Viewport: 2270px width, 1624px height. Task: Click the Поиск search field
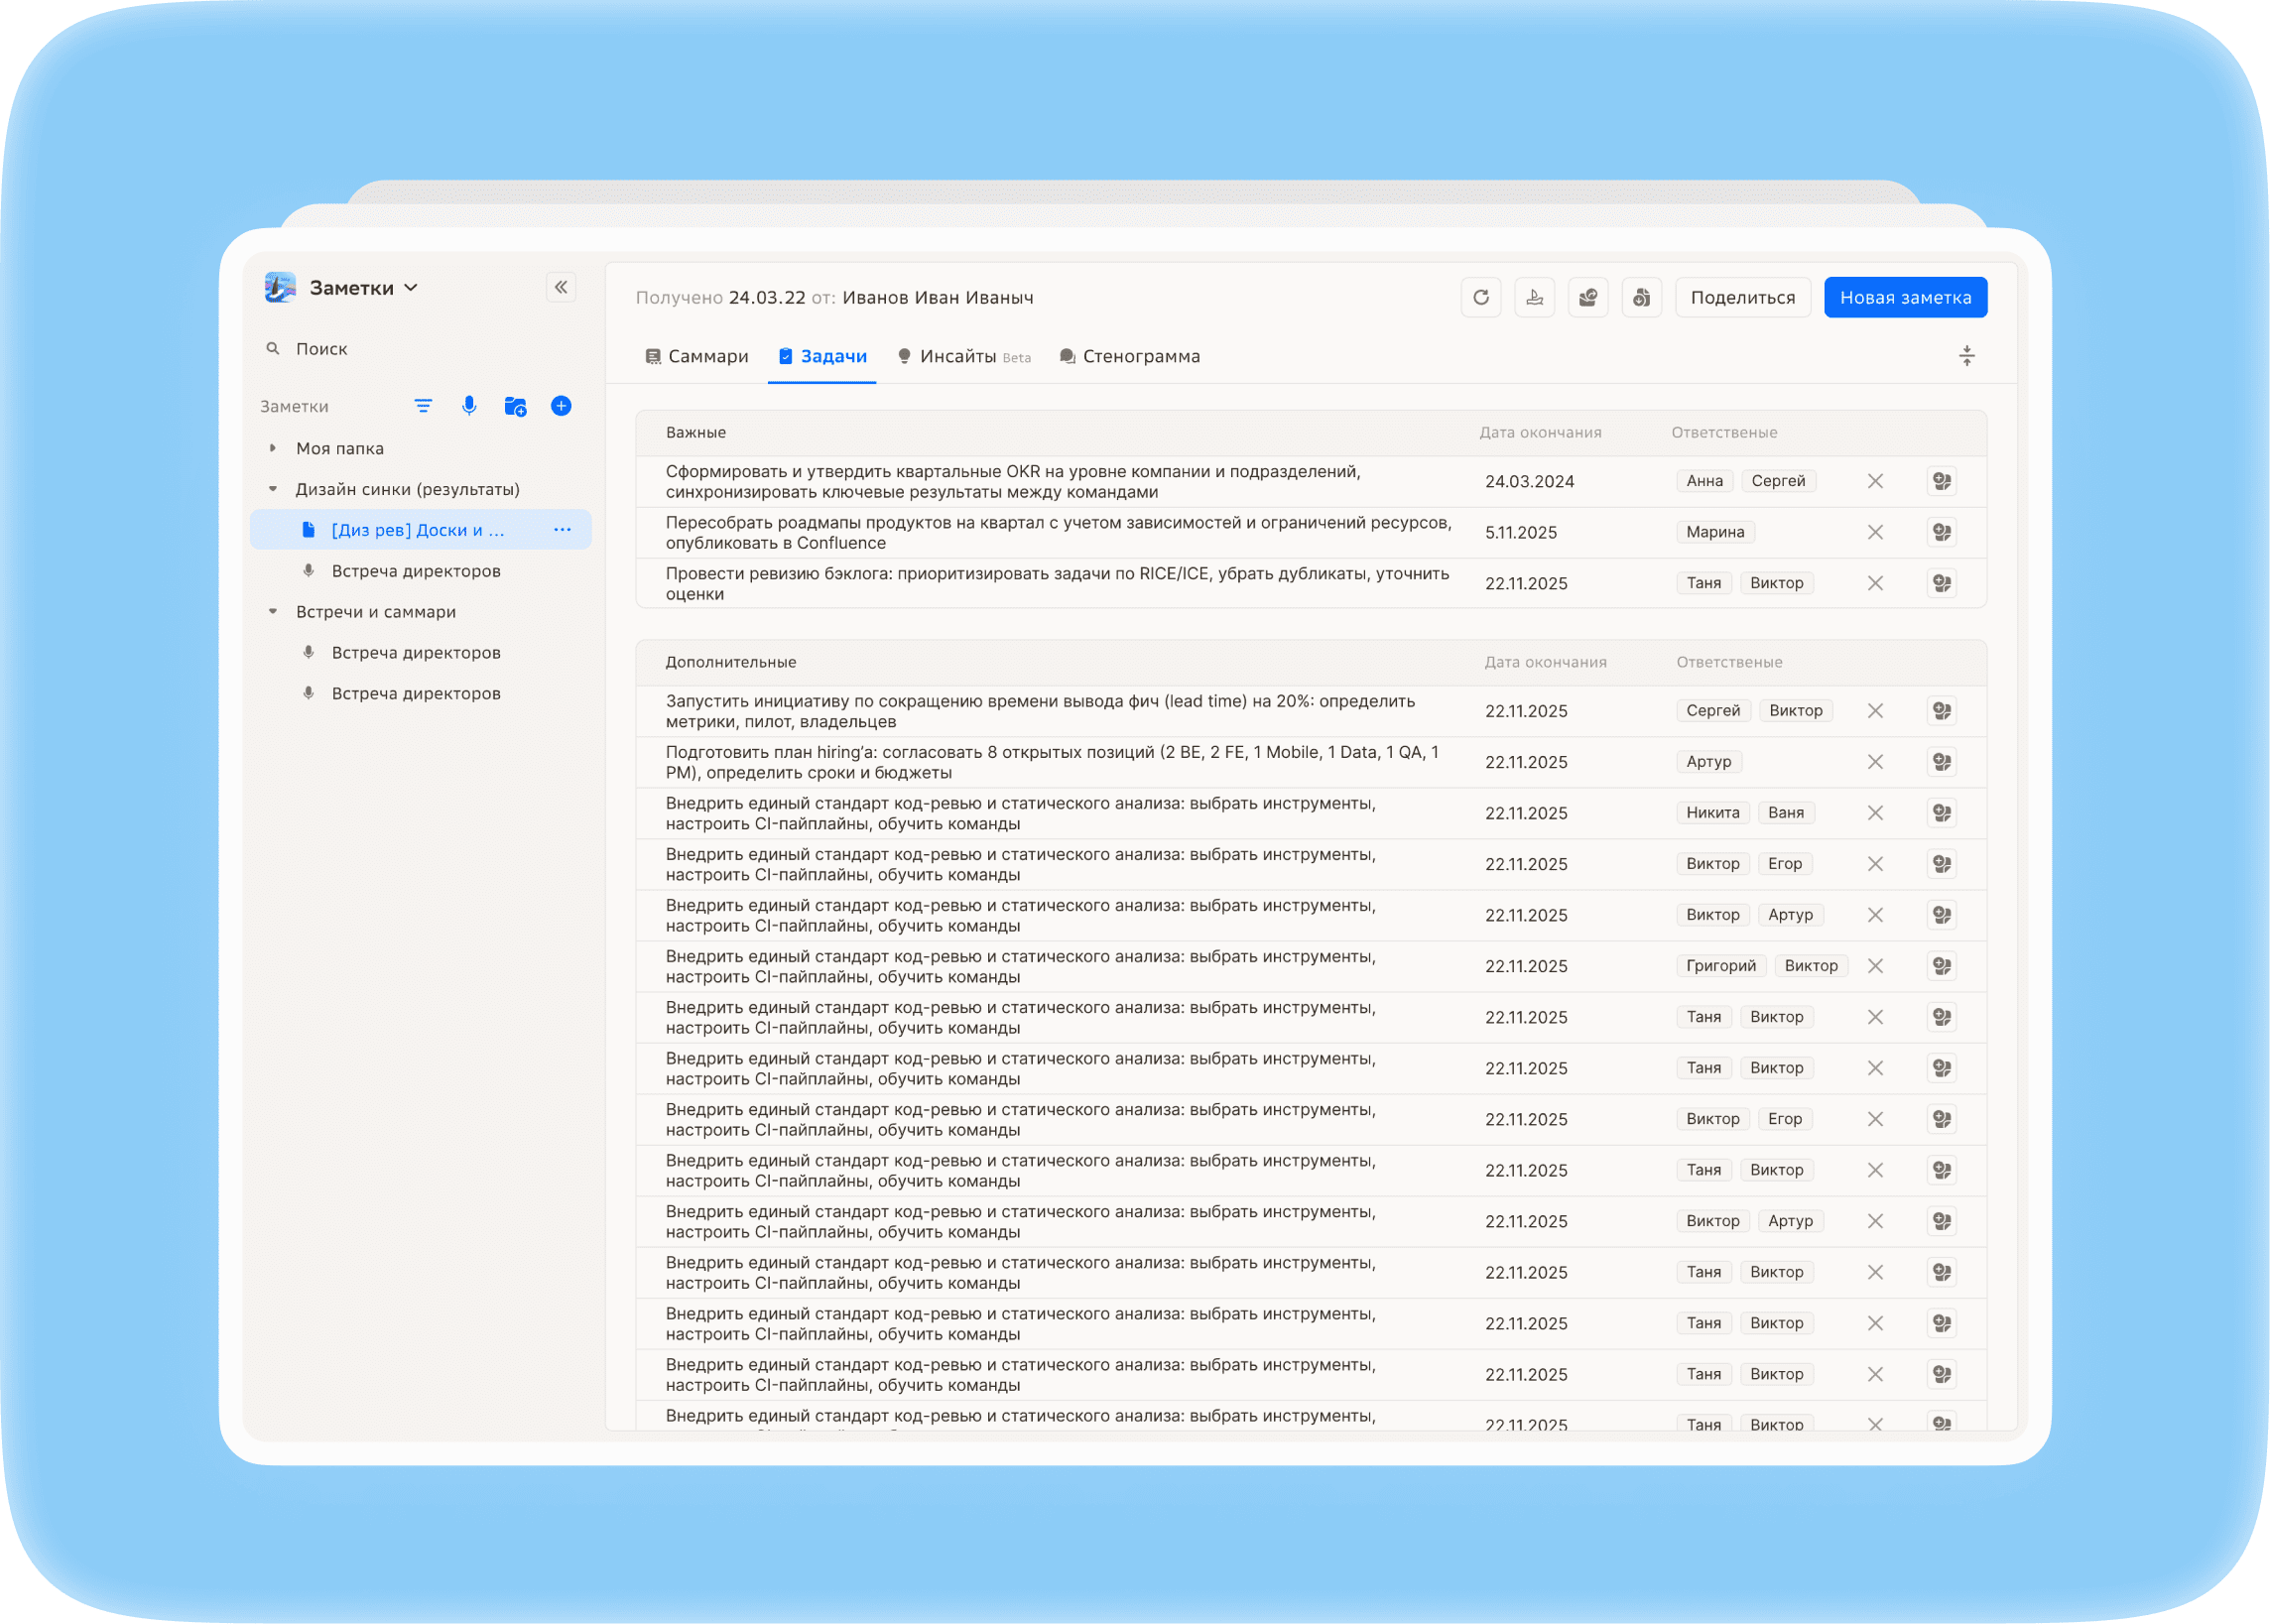coord(420,349)
